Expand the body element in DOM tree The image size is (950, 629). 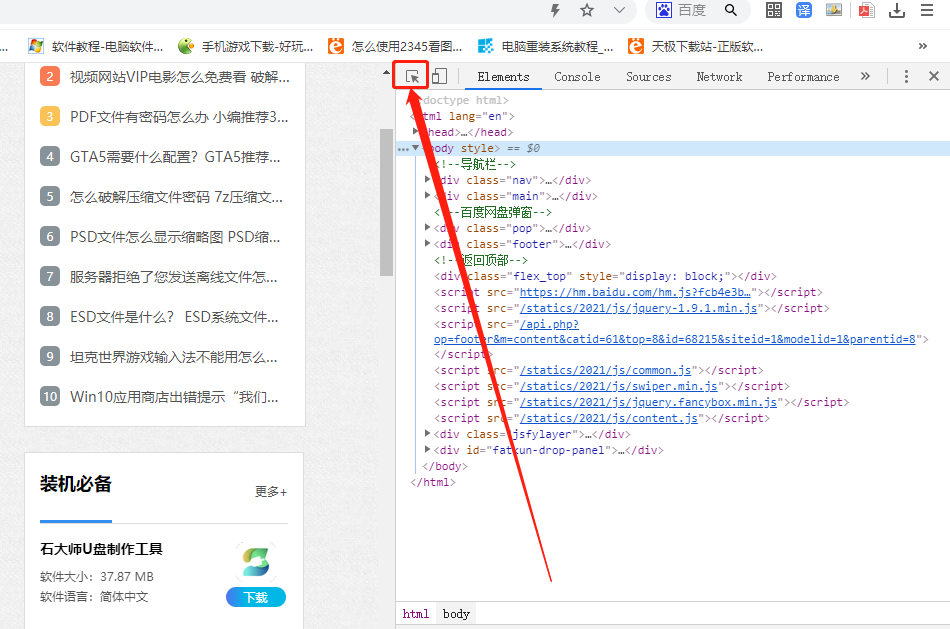(414, 147)
